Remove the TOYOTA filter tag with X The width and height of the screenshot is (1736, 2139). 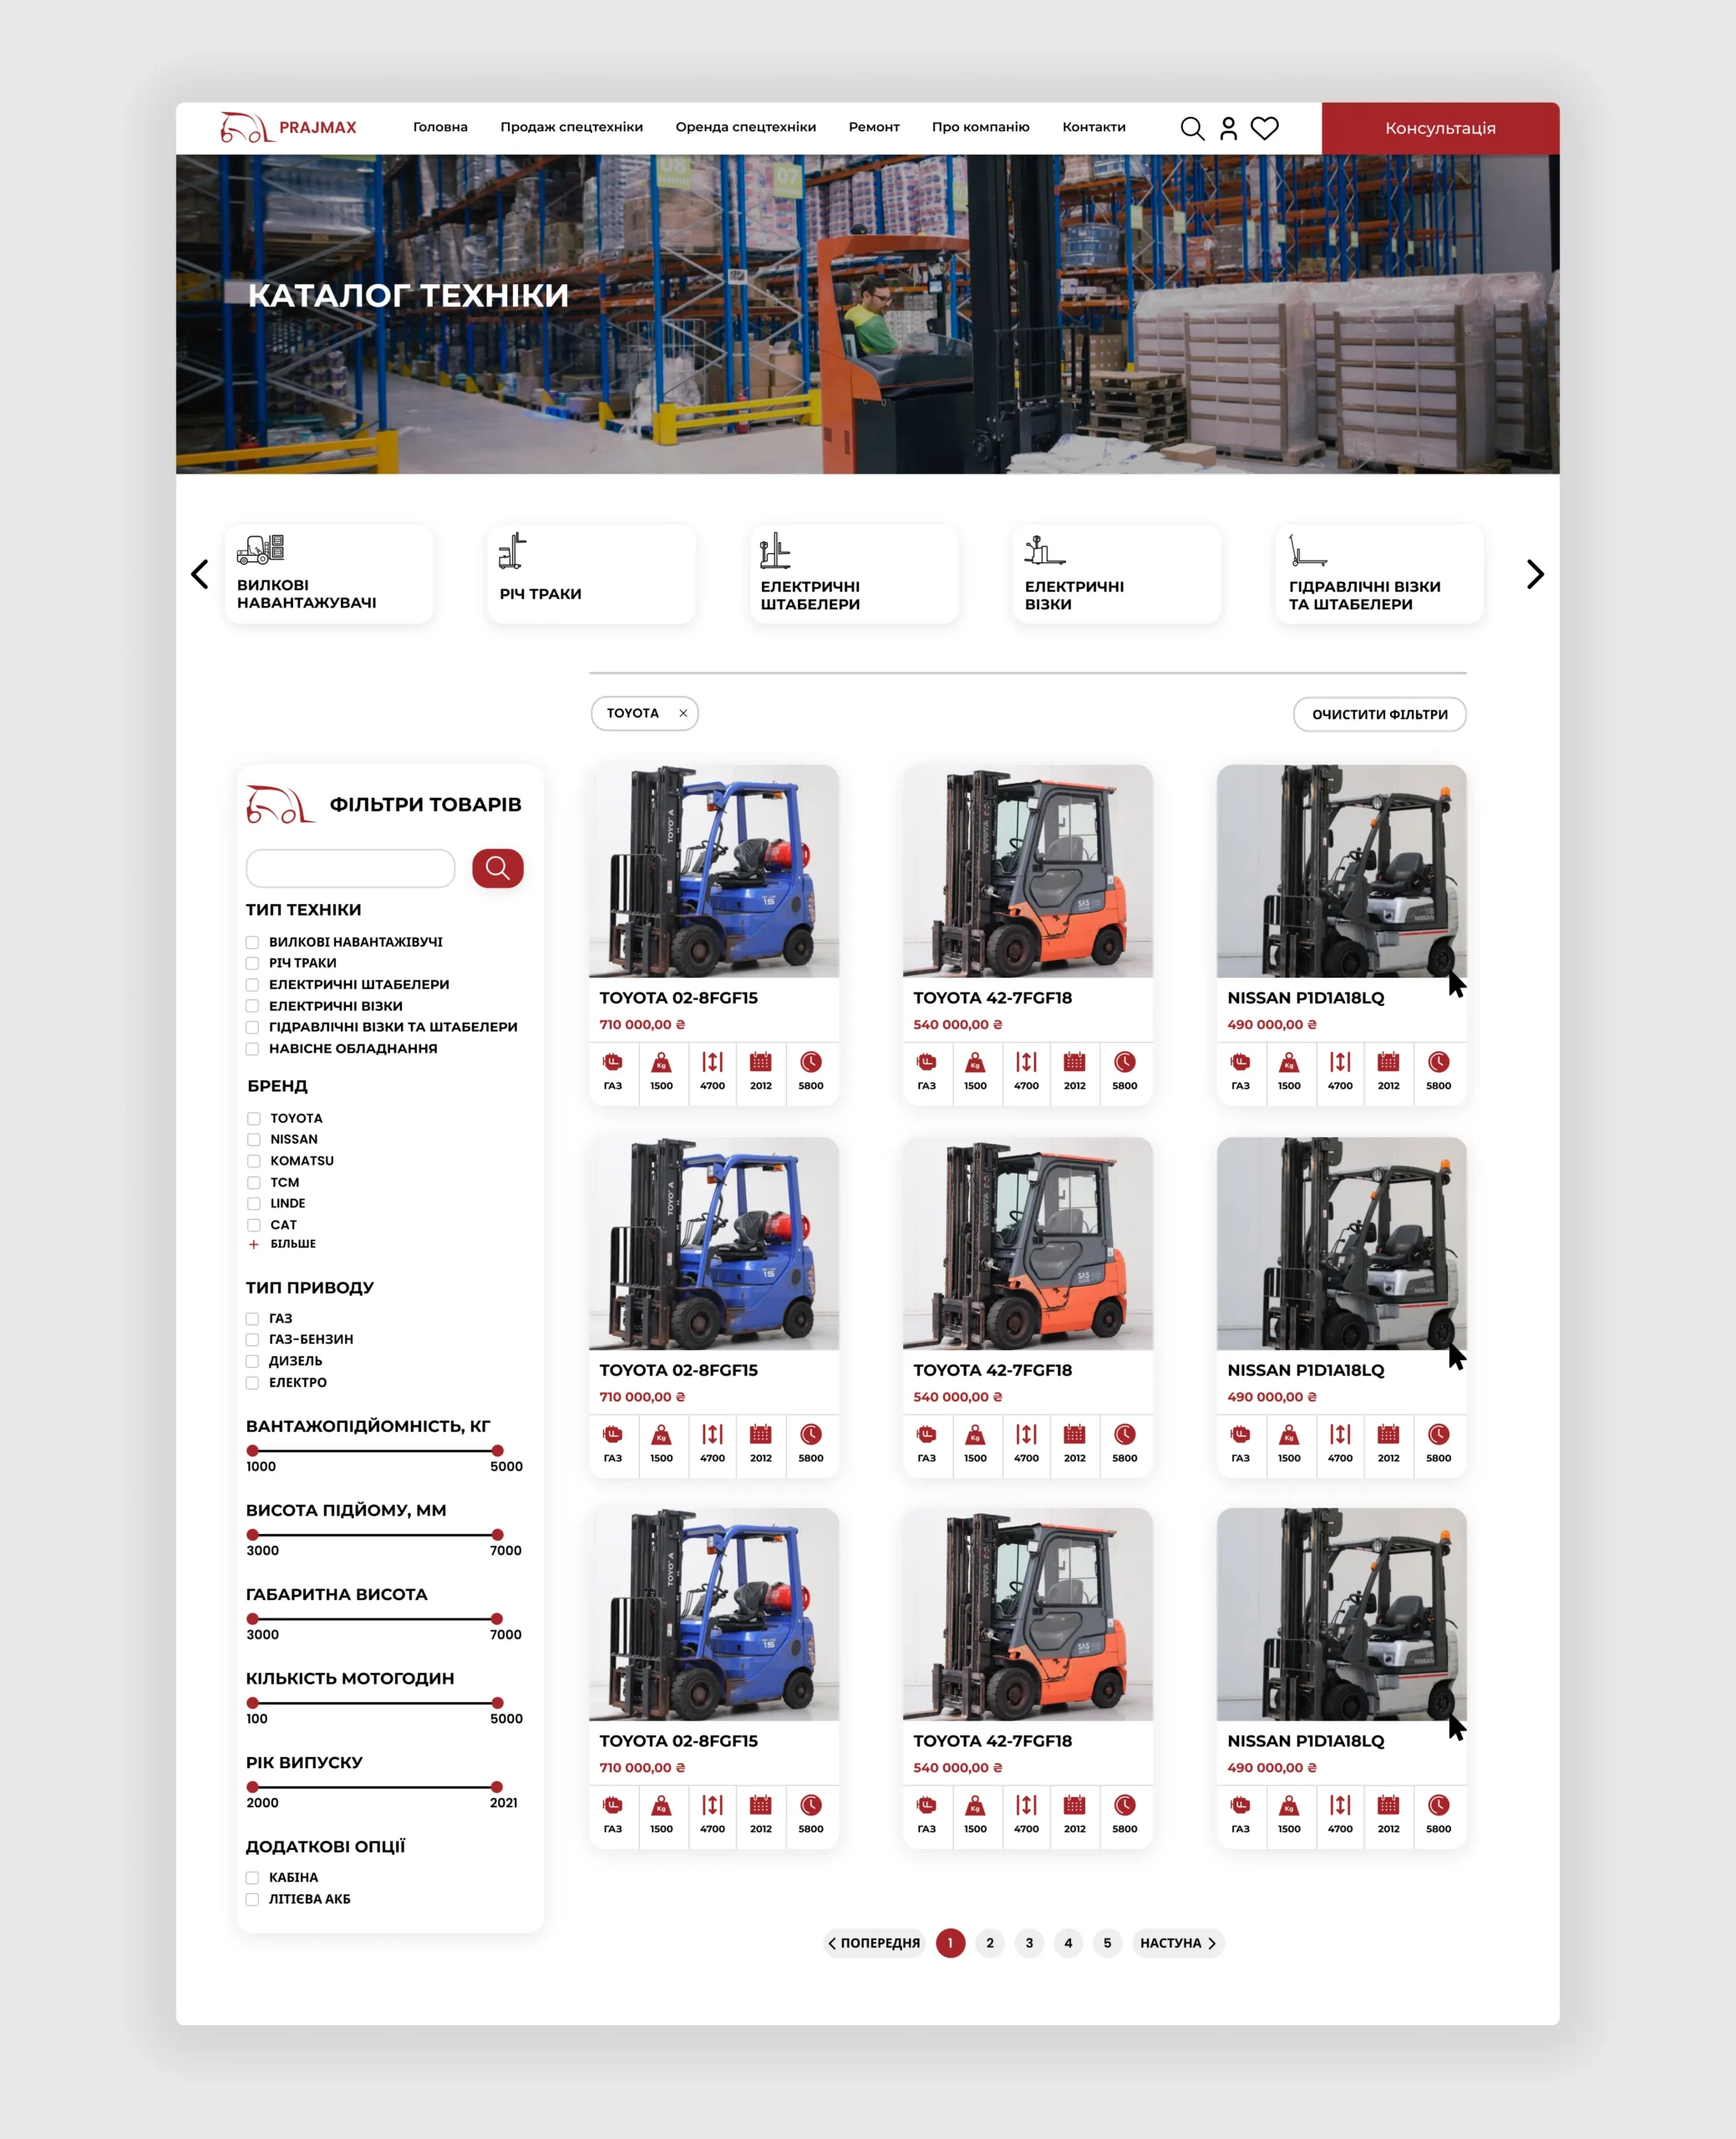(x=683, y=713)
